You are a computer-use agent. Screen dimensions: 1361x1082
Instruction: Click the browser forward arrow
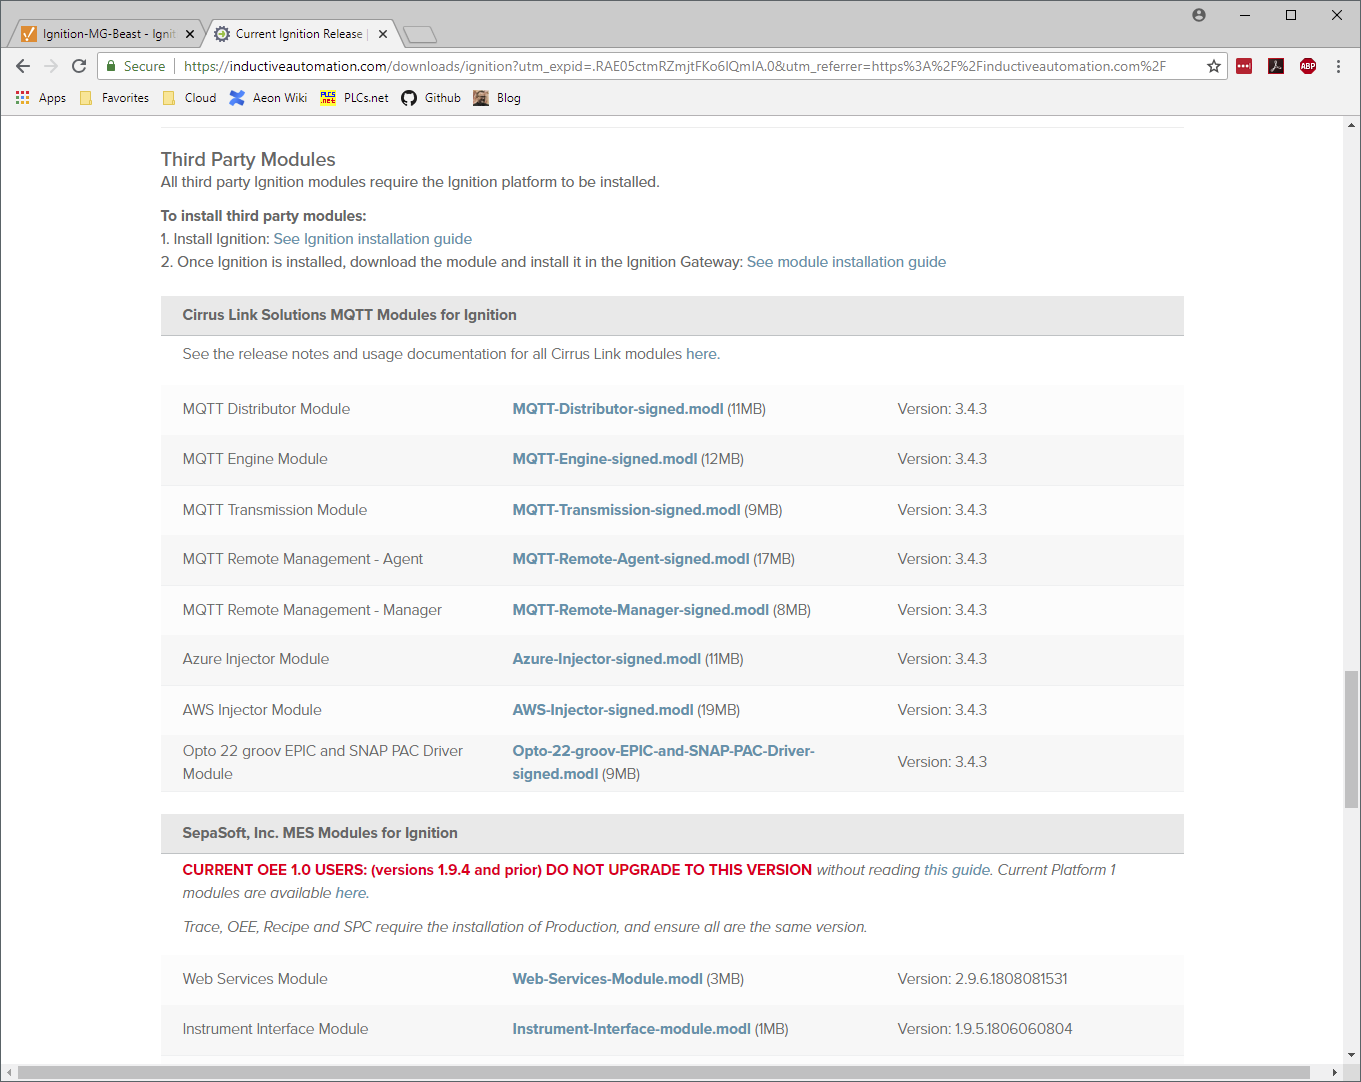[x=51, y=66]
